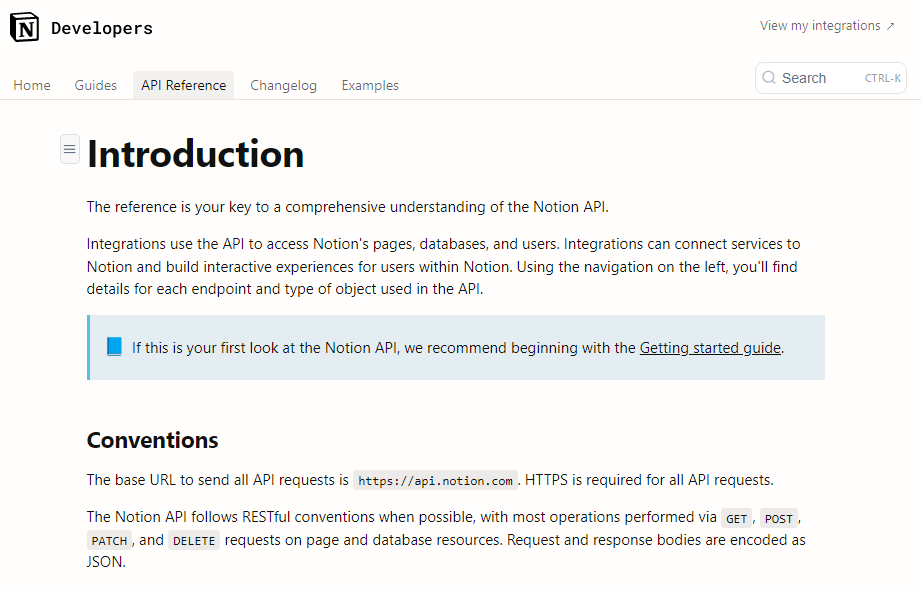
Task: Open the Home tab
Action: (32, 85)
